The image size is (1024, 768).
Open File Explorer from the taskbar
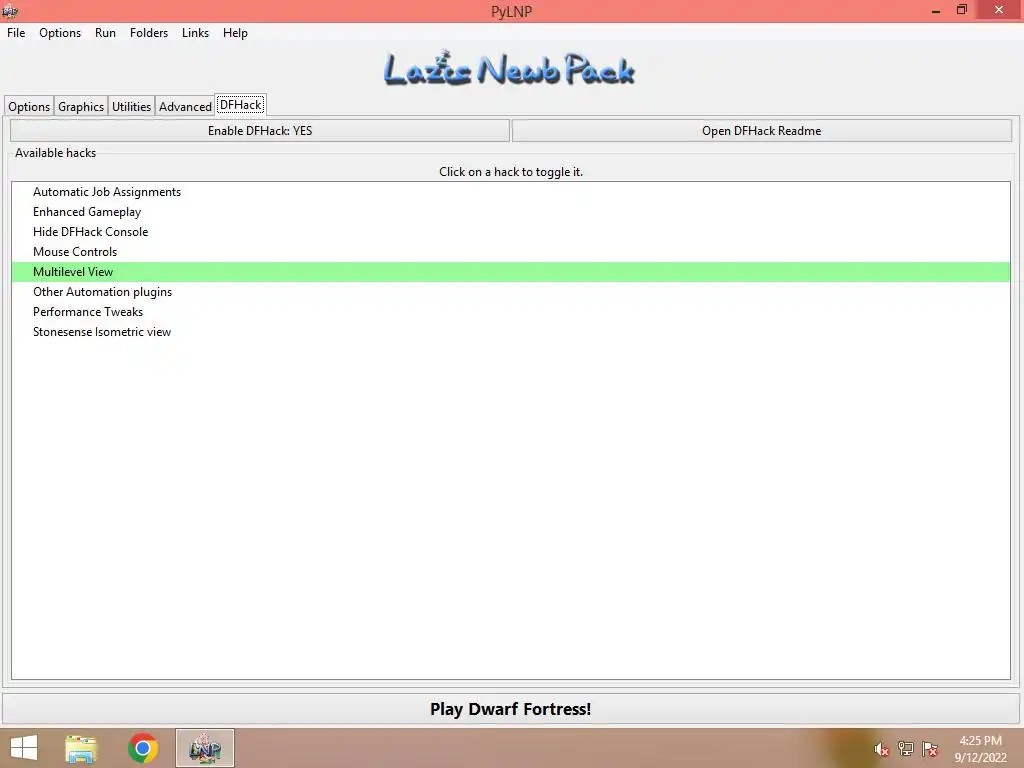[81, 748]
